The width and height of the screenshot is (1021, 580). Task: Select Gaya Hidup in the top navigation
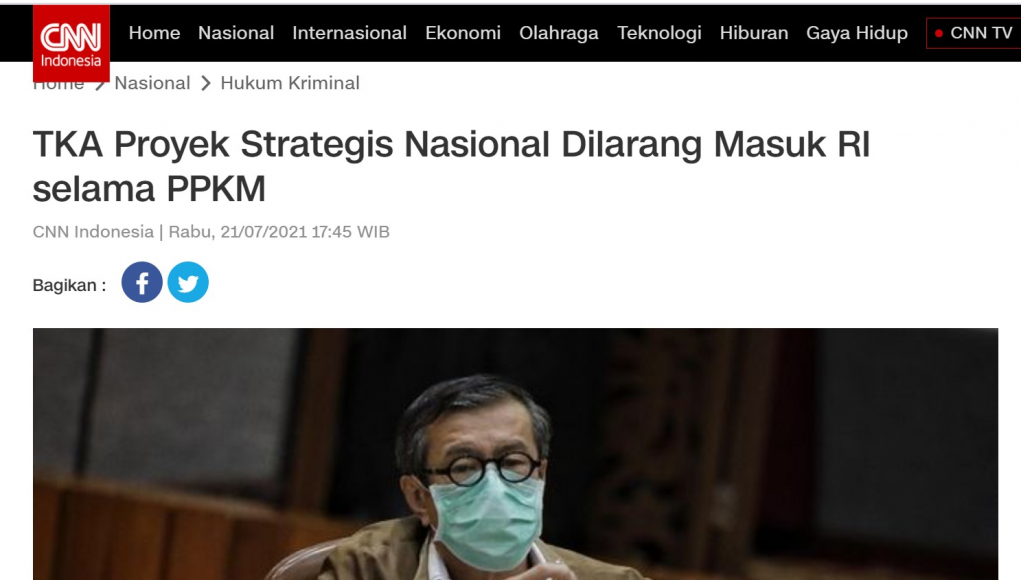click(857, 33)
